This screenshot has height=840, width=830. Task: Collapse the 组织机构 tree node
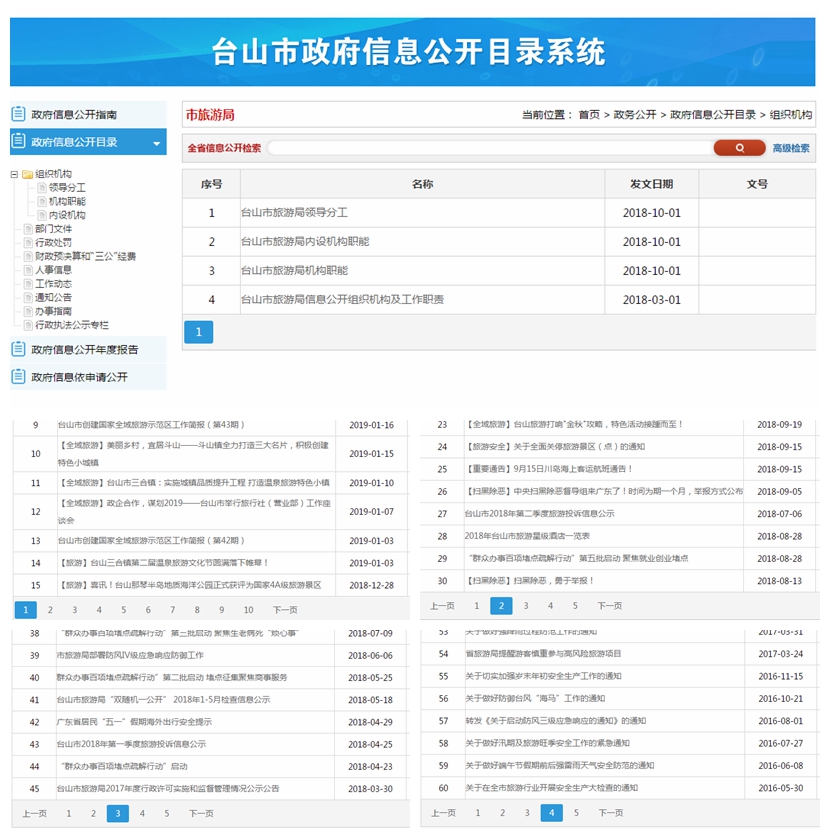point(14,174)
